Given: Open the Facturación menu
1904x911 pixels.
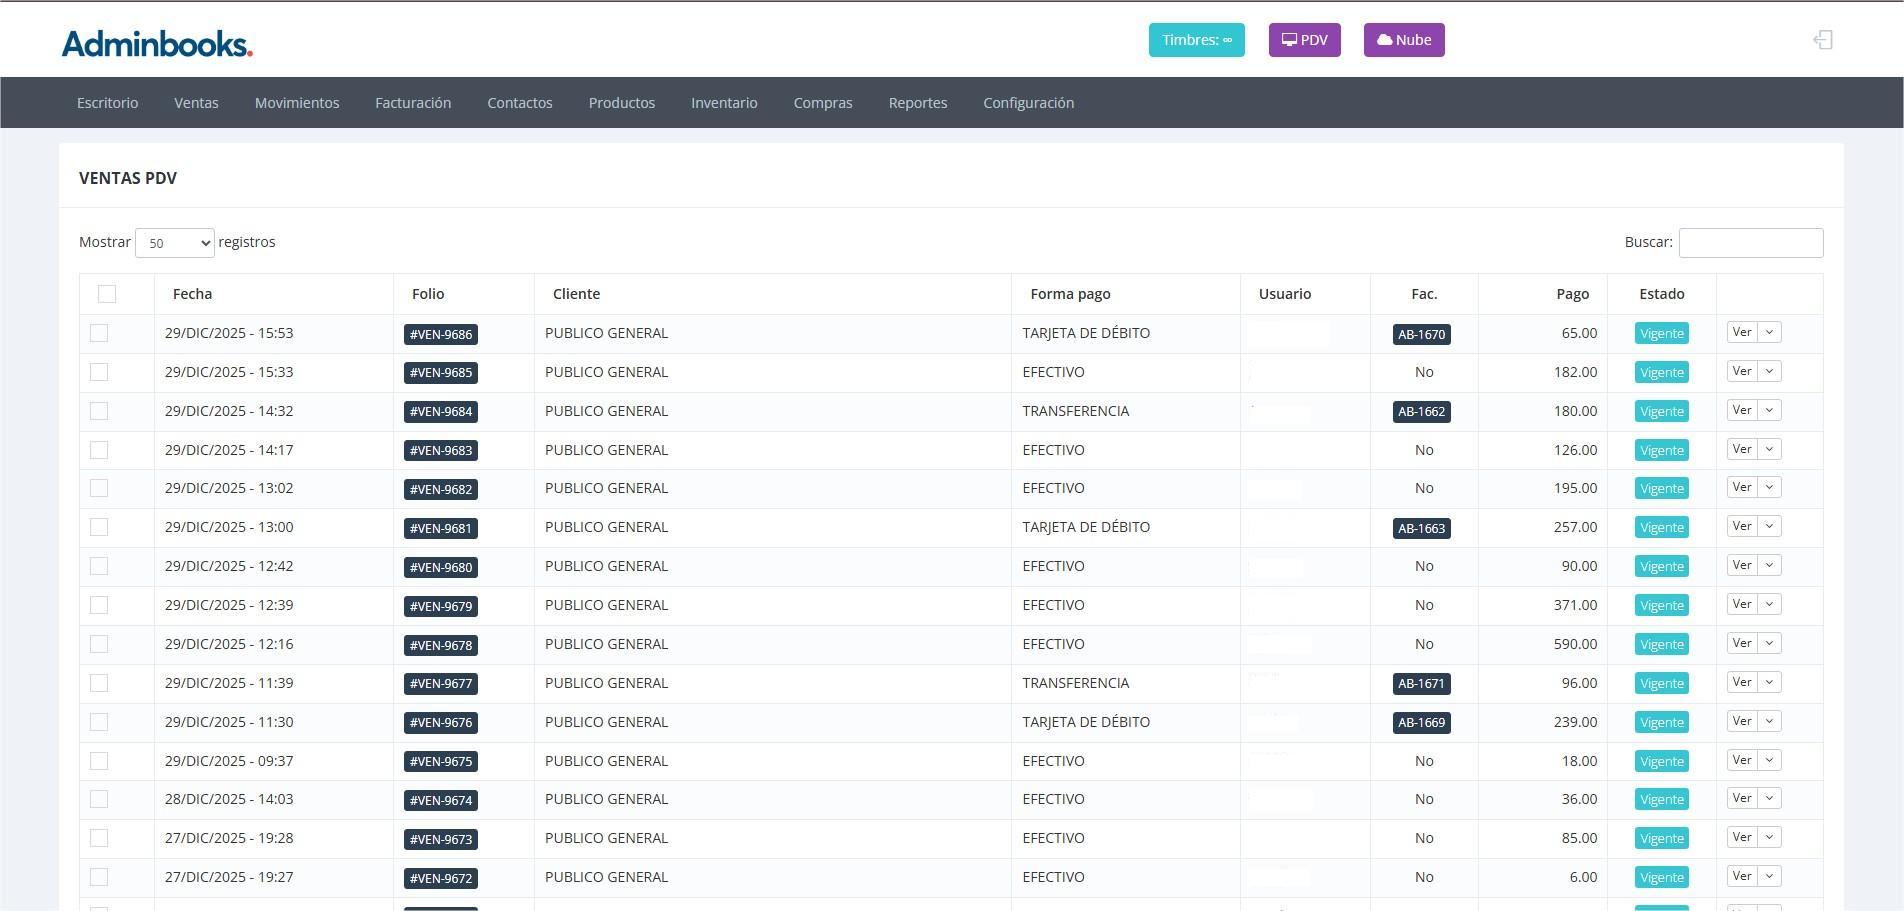Looking at the screenshot, I should pyautogui.click(x=413, y=103).
